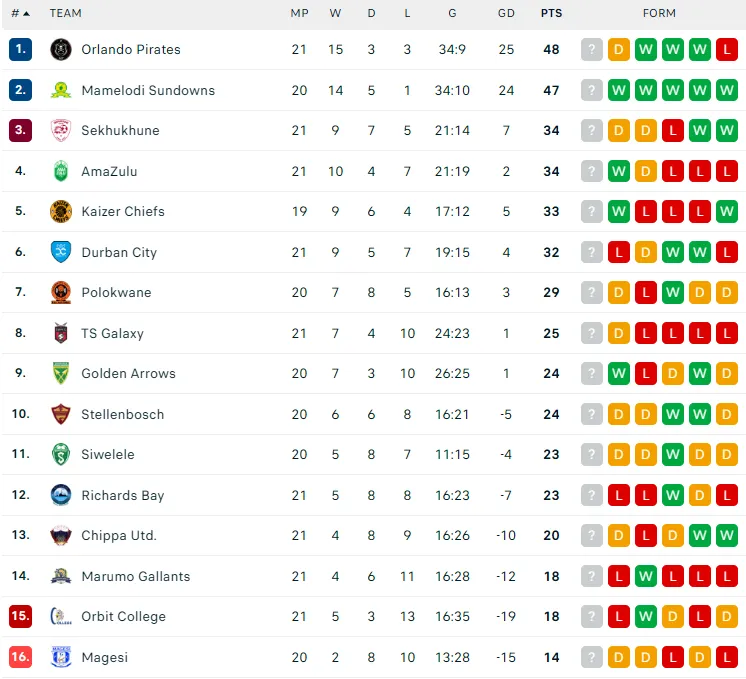Click the Kaizer Chiefs club badge
Image resolution: width=746 pixels, height=679 pixels.
[61, 211]
